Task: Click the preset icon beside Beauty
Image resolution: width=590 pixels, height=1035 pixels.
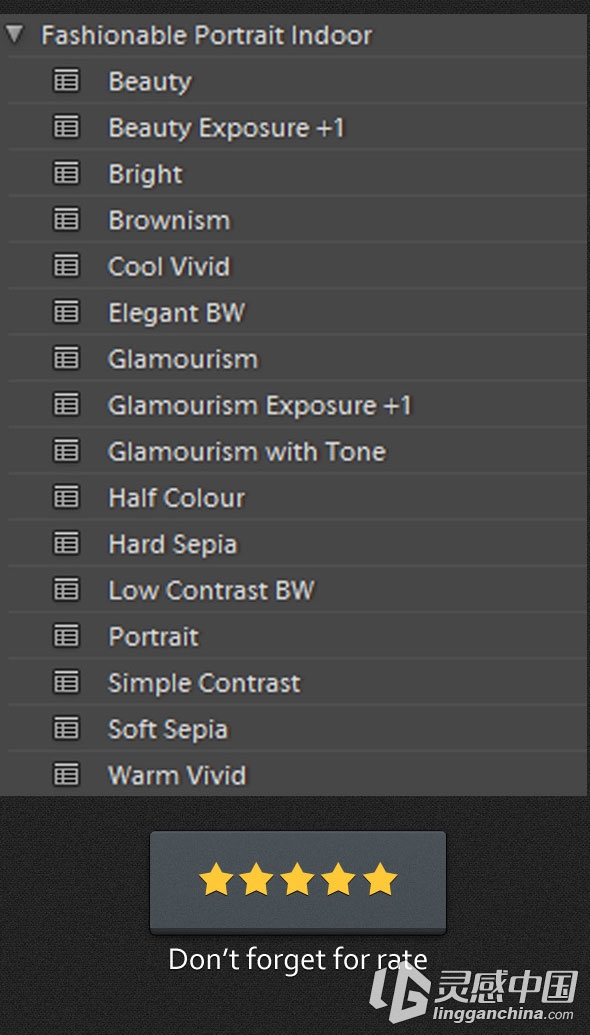Action: click(66, 81)
